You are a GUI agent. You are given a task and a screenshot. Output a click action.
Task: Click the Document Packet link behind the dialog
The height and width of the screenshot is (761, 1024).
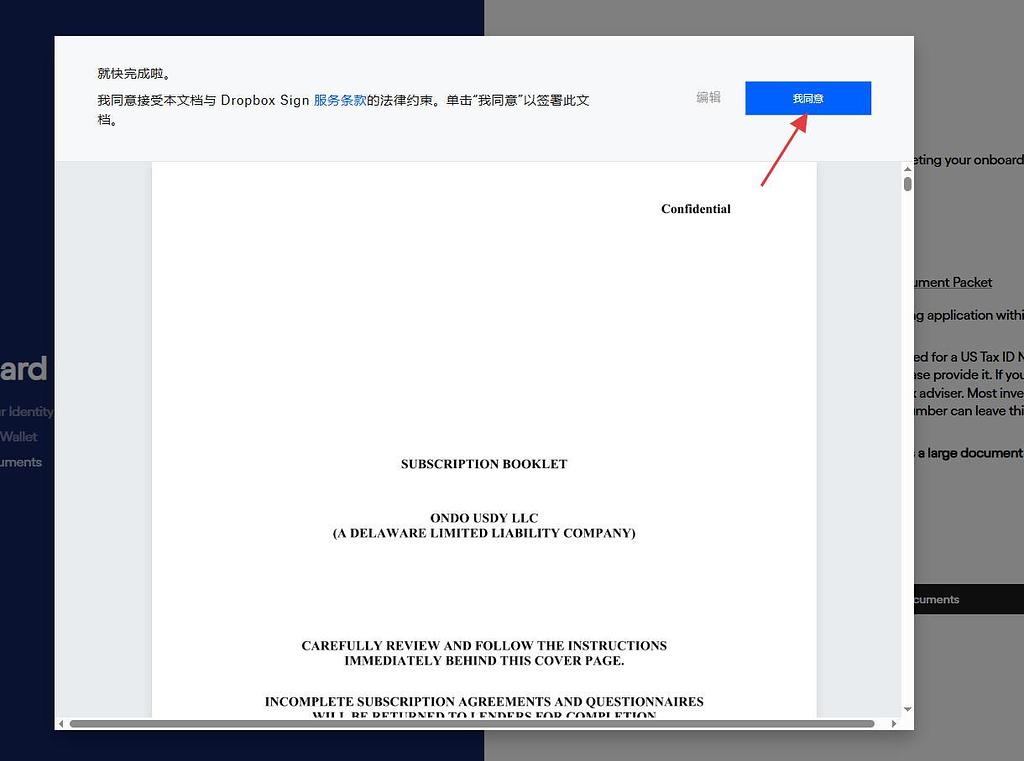pyautogui.click(x=953, y=282)
